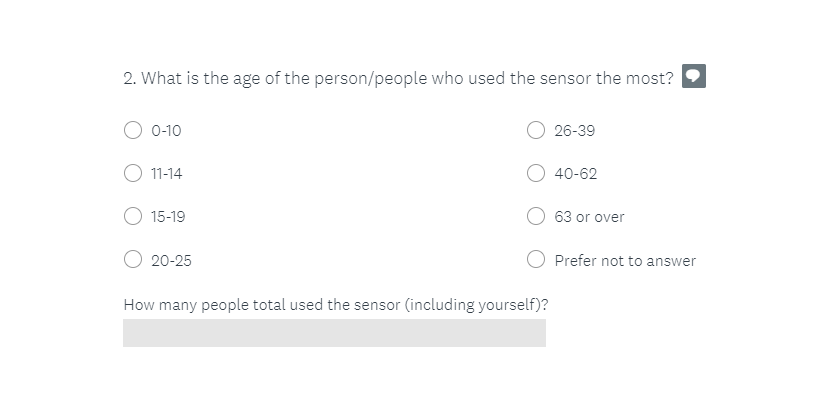The height and width of the screenshot is (399, 817).
Task: Select the 0-10 age radio button
Action: coord(133,130)
